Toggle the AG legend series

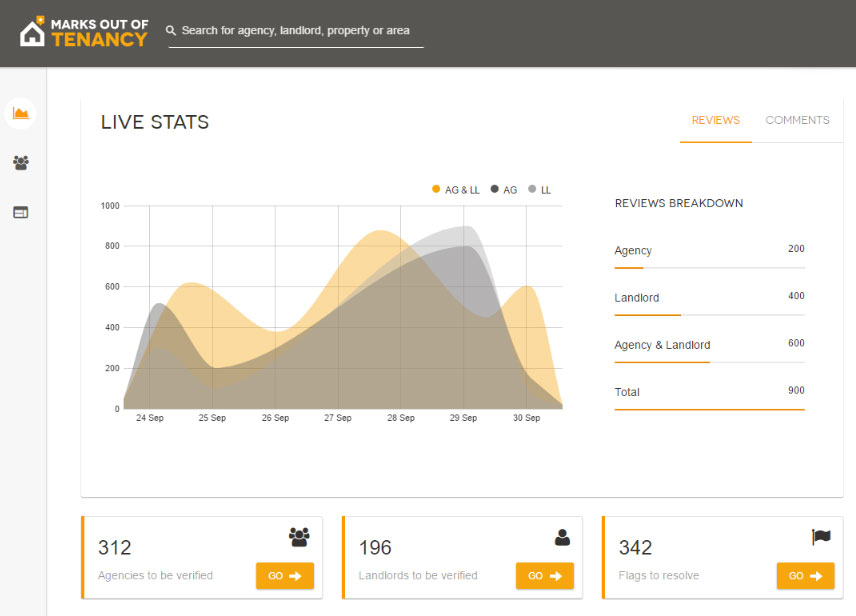[504, 189]
